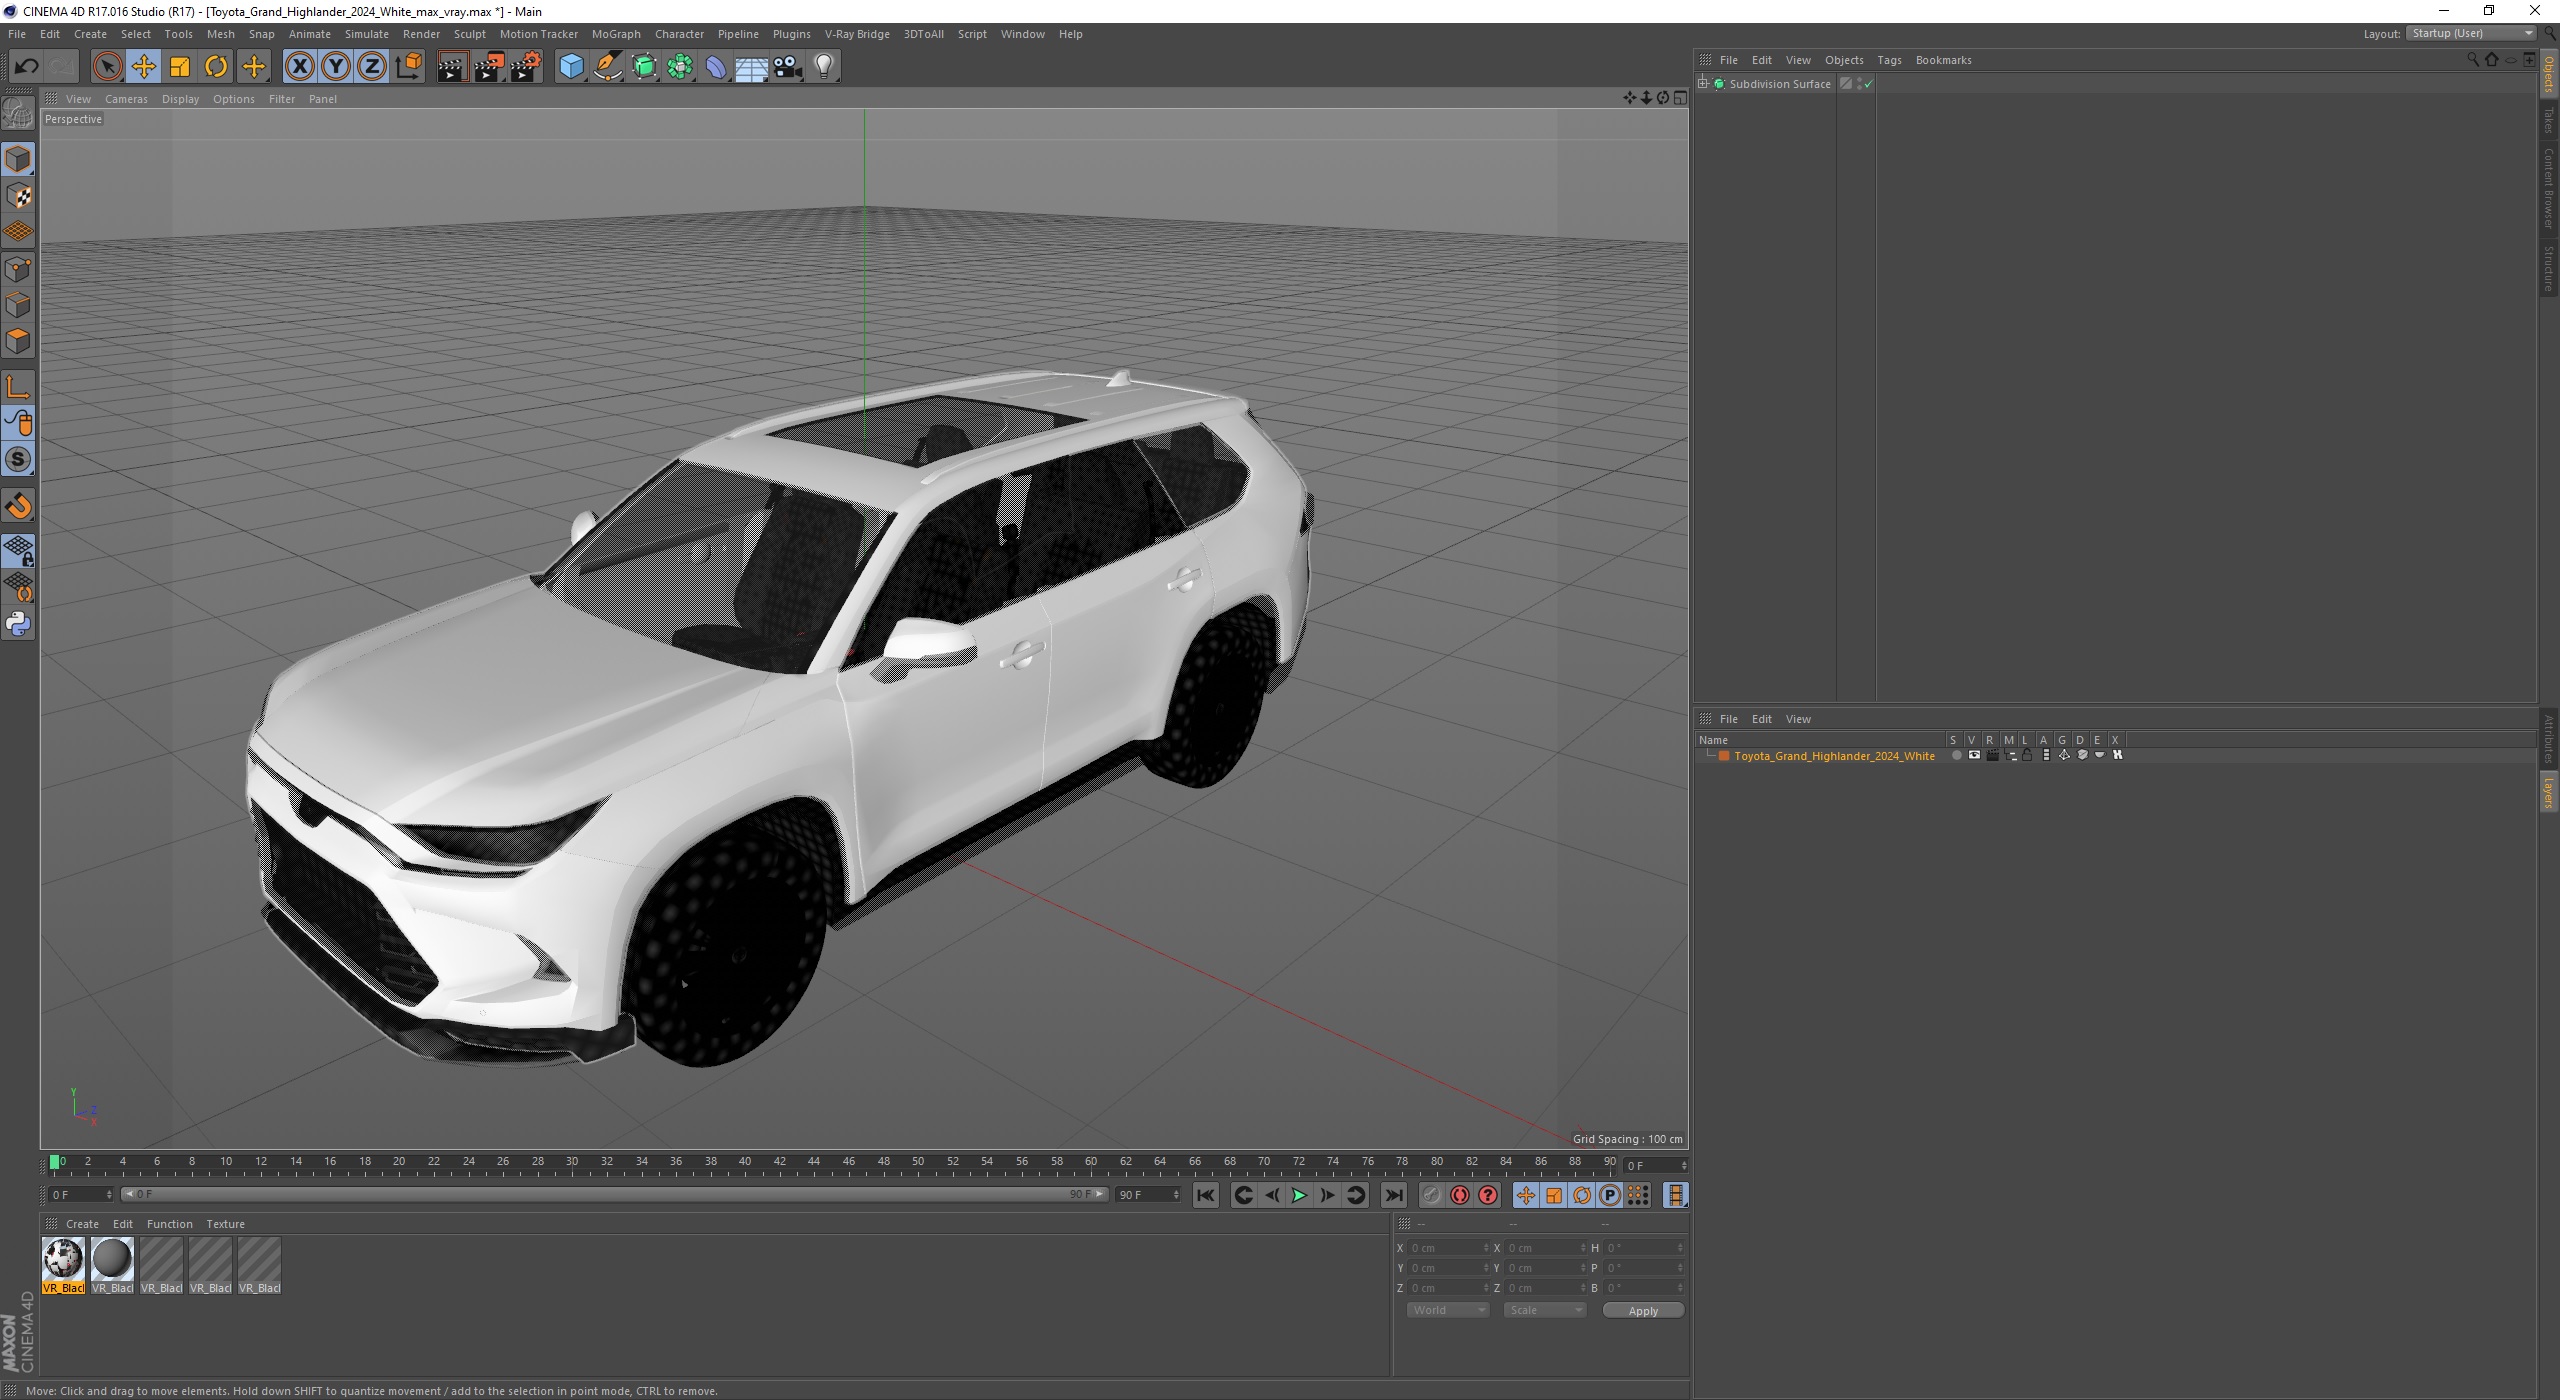2560x1400 pixels.
Task: Switch to Edges mode
Action: point(18,305)
